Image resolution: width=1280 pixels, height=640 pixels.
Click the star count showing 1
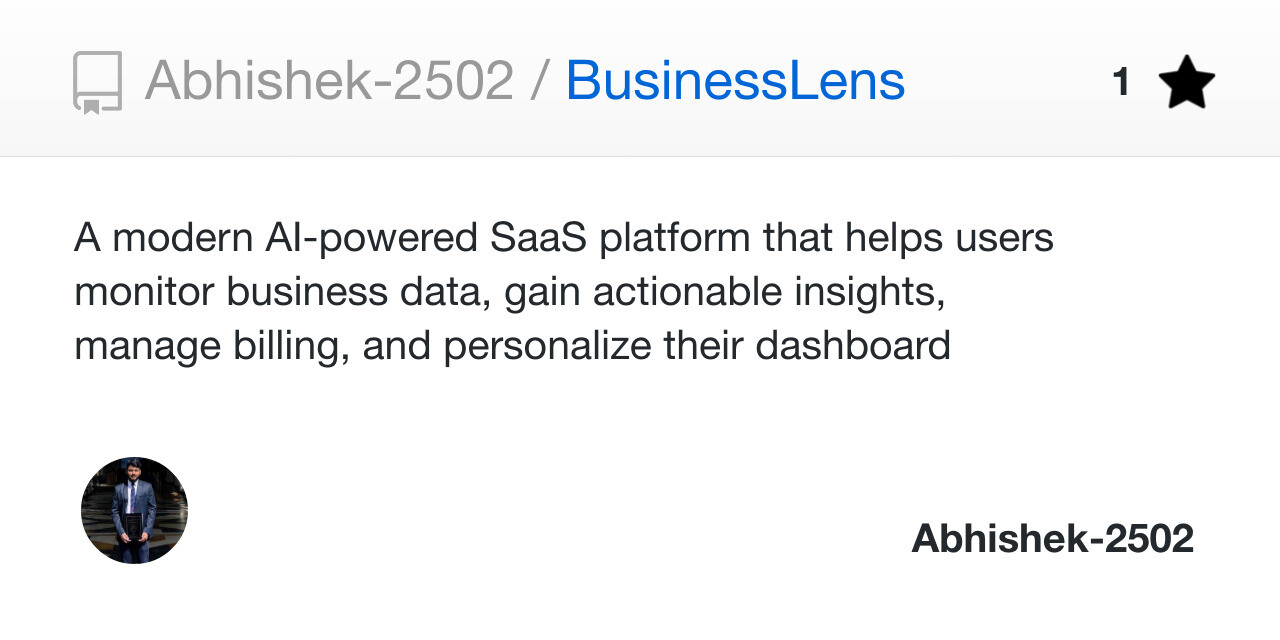[1122, 81]
